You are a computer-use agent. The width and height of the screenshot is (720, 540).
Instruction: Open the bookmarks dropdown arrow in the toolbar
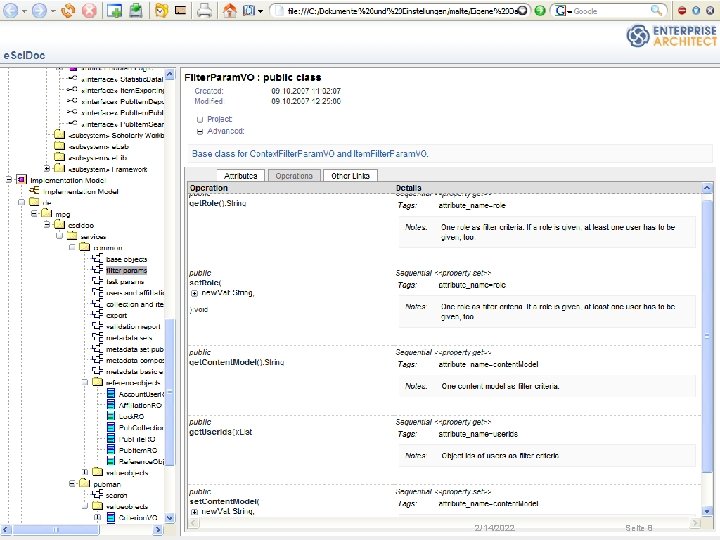click(260, 11)
